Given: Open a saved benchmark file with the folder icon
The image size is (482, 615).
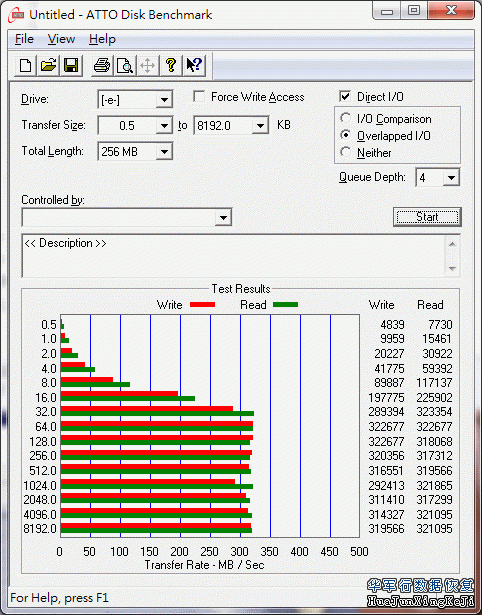Looking at the screenshot, I should (x=48, y=65).
